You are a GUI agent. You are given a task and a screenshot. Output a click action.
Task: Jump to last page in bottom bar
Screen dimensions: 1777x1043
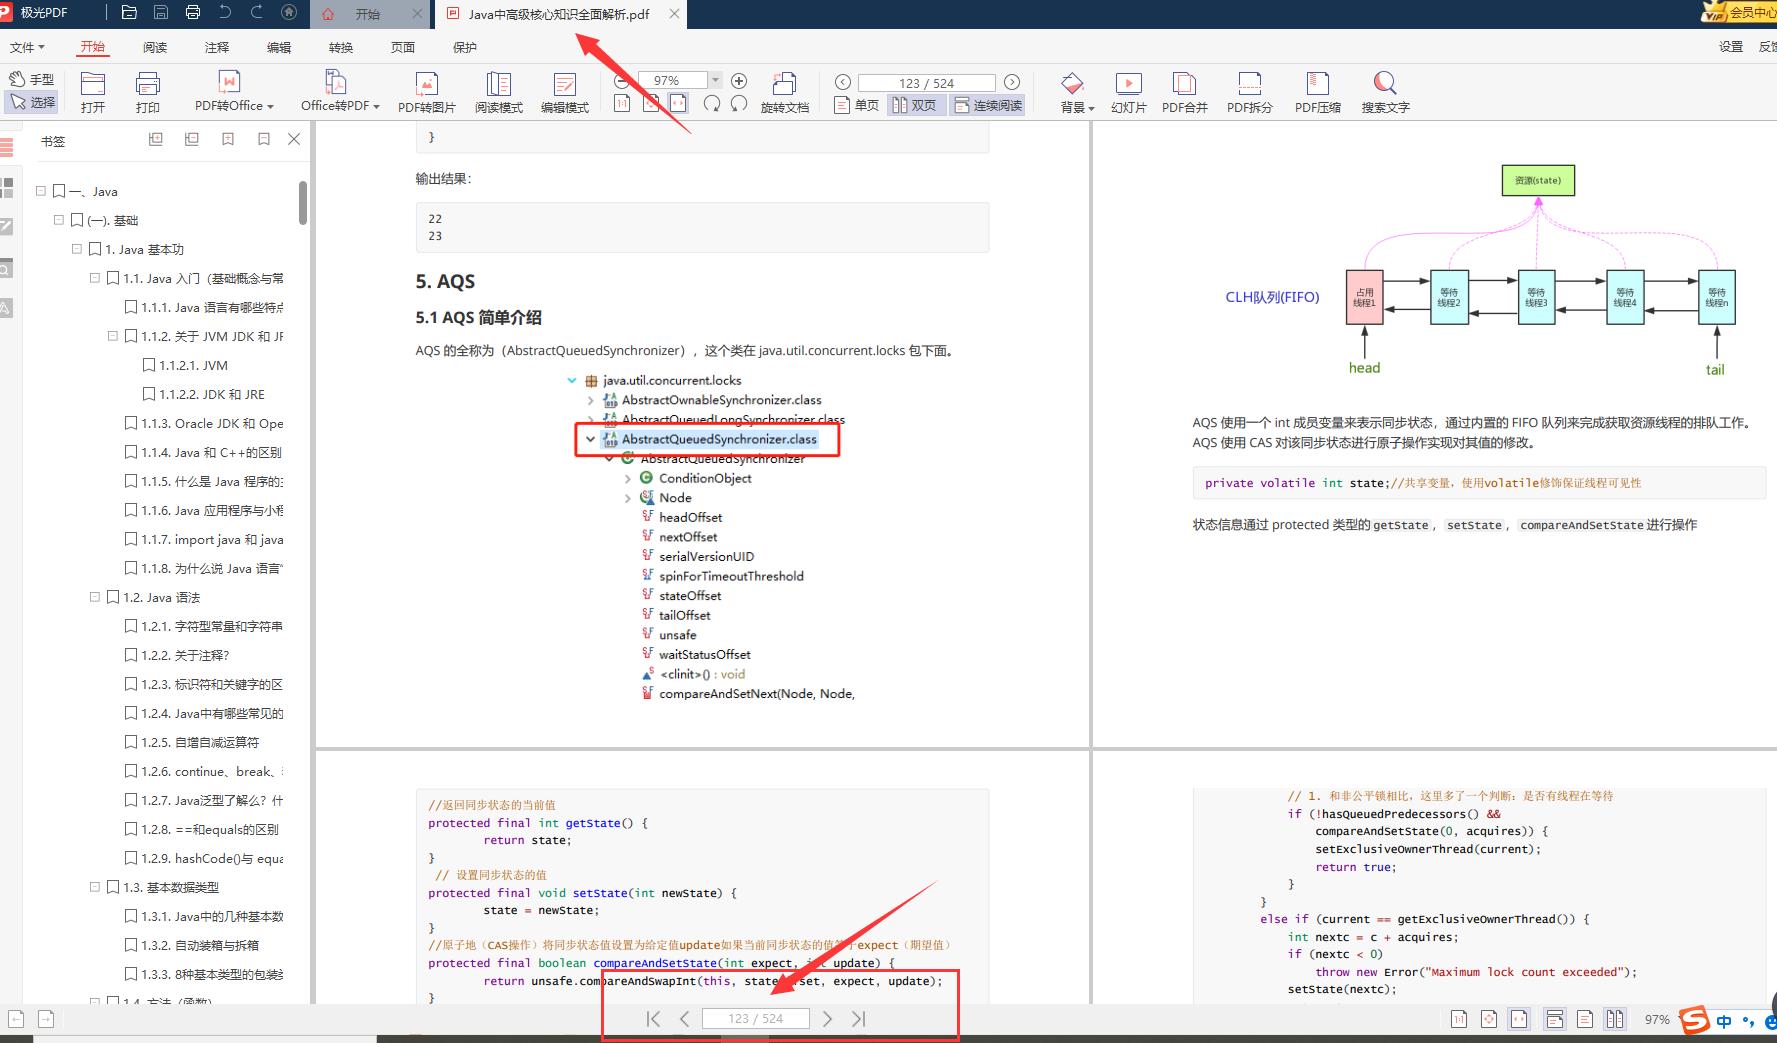[x=858, y=1019]
